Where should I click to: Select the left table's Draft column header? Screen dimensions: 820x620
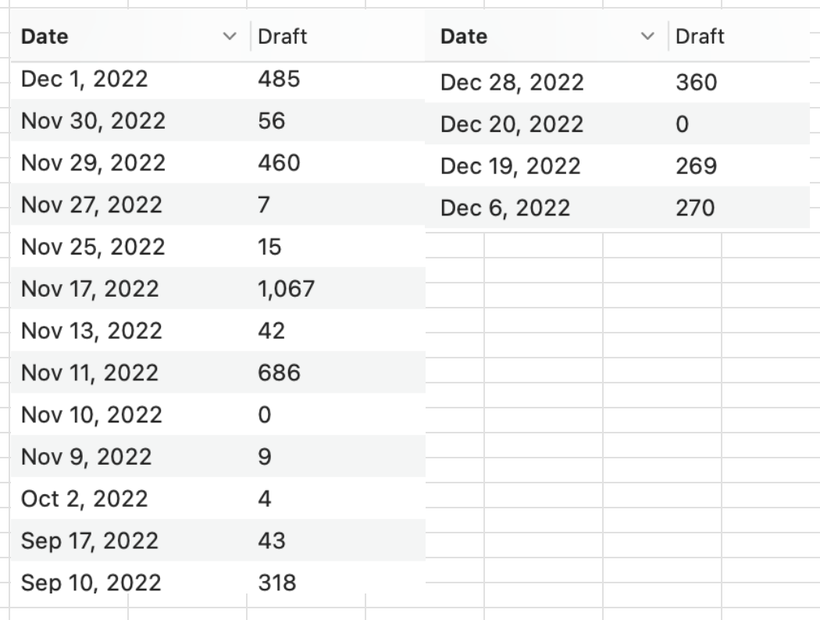click(x=338, y=37)
